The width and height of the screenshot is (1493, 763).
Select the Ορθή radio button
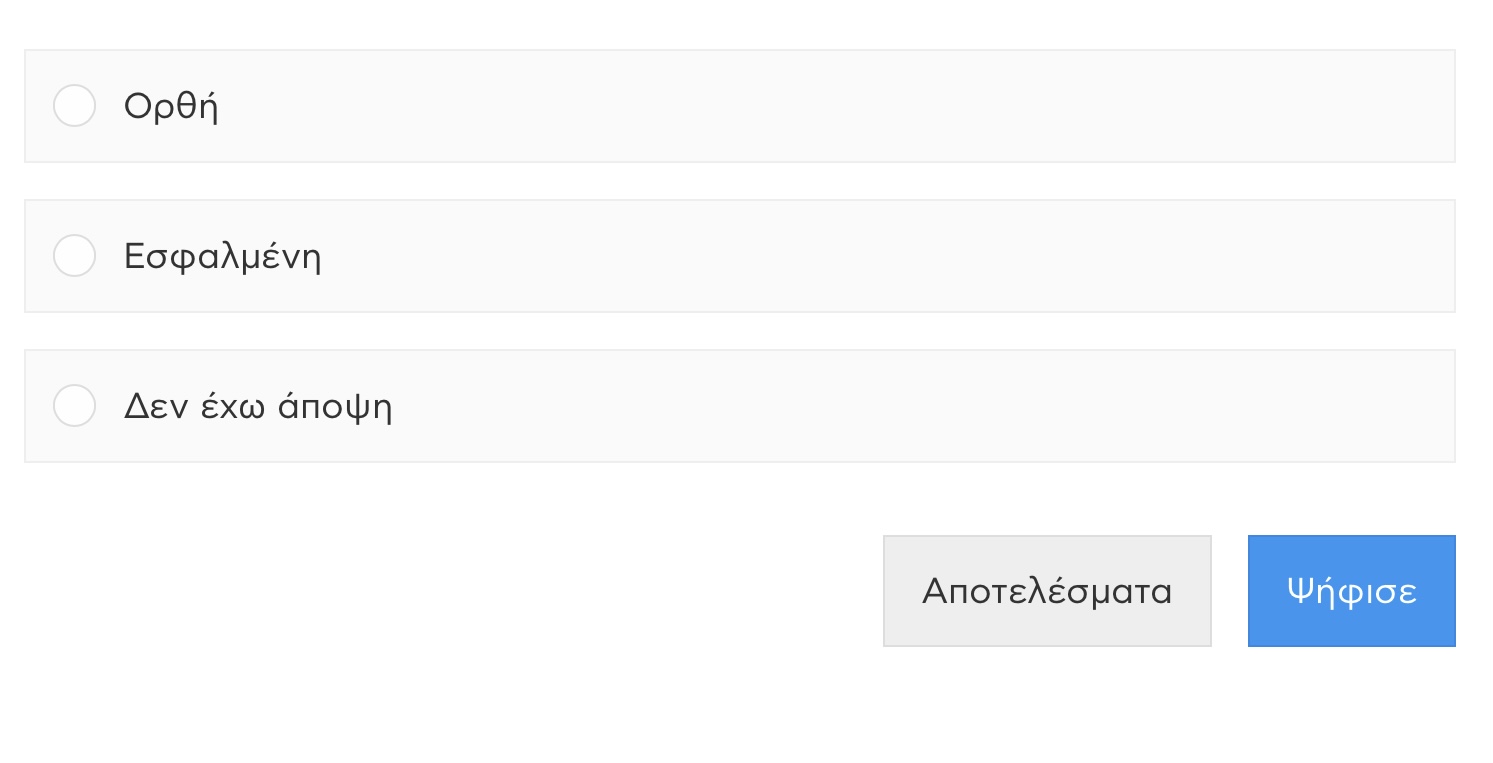tap(74, 106)
